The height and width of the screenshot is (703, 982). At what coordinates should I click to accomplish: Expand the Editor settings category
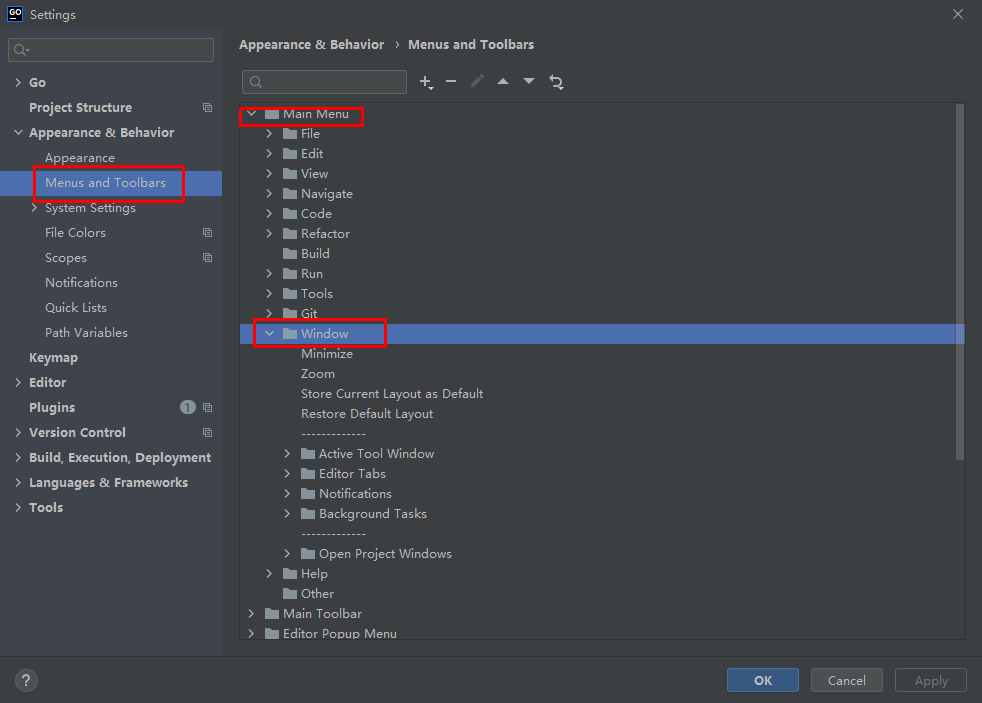[18, 382]
